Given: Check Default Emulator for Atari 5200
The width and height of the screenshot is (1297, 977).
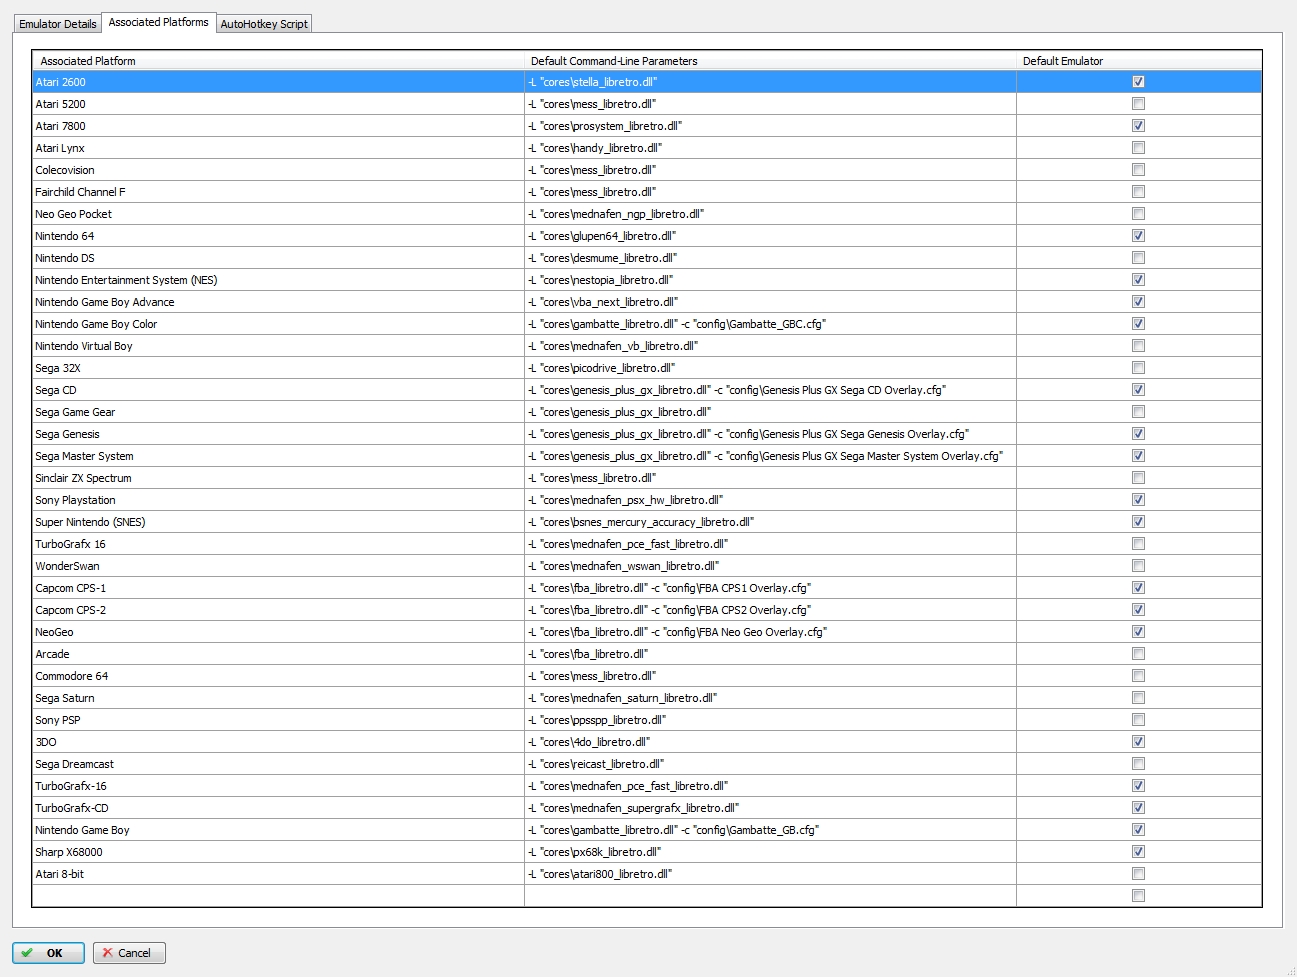Looking at the screenshot, I should tap(1138, 104).
